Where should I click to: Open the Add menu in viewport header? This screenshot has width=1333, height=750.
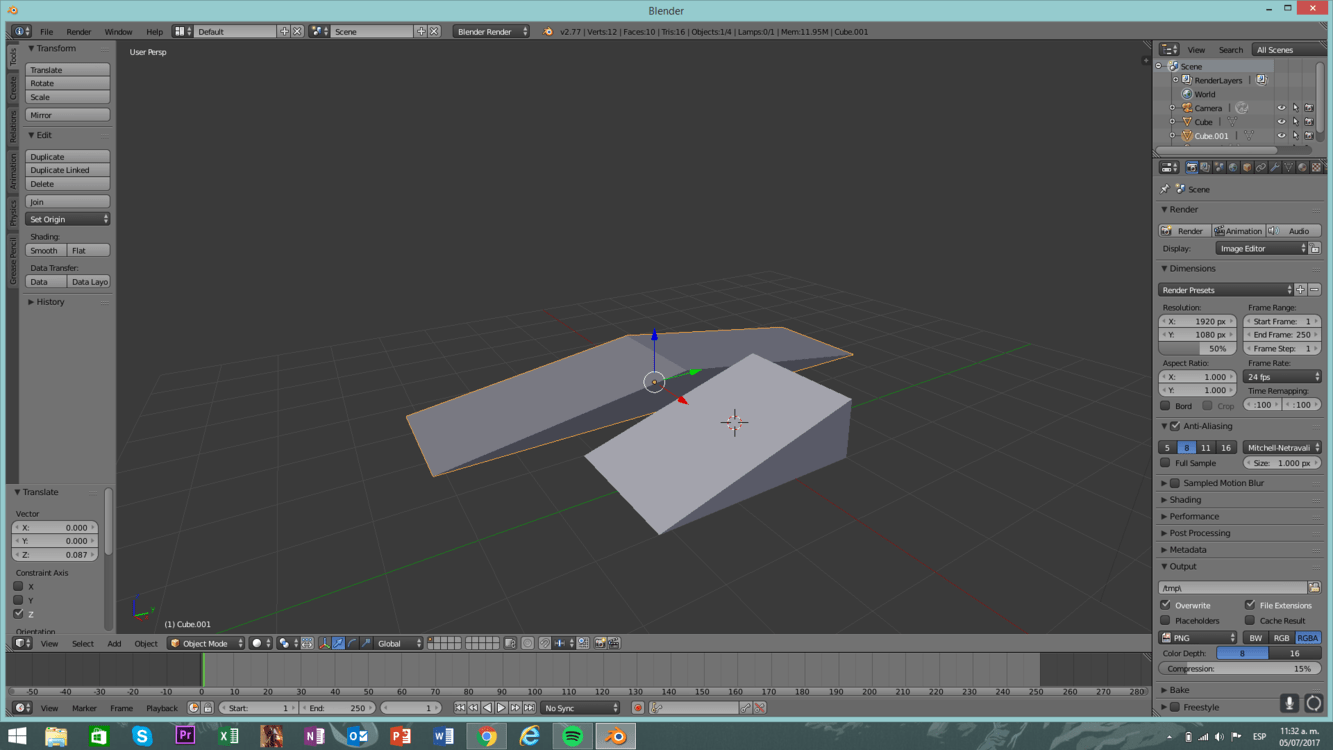[114, 643]
